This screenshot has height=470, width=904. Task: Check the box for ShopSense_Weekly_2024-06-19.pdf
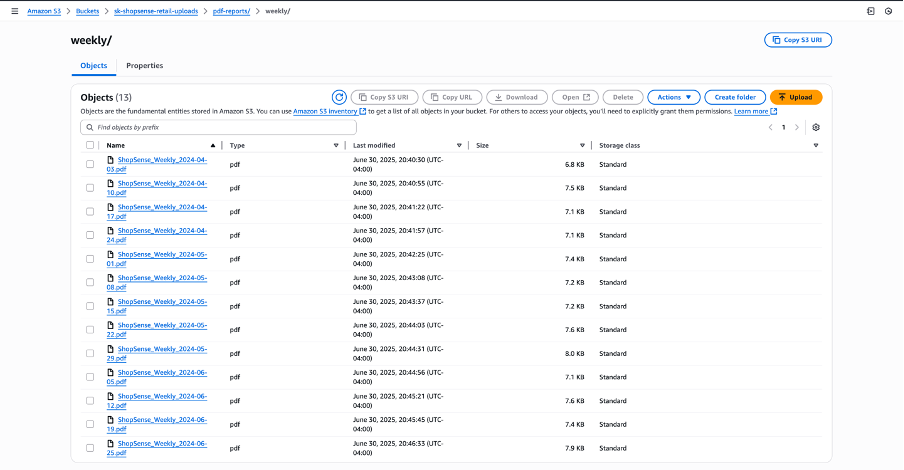[90, 424]
